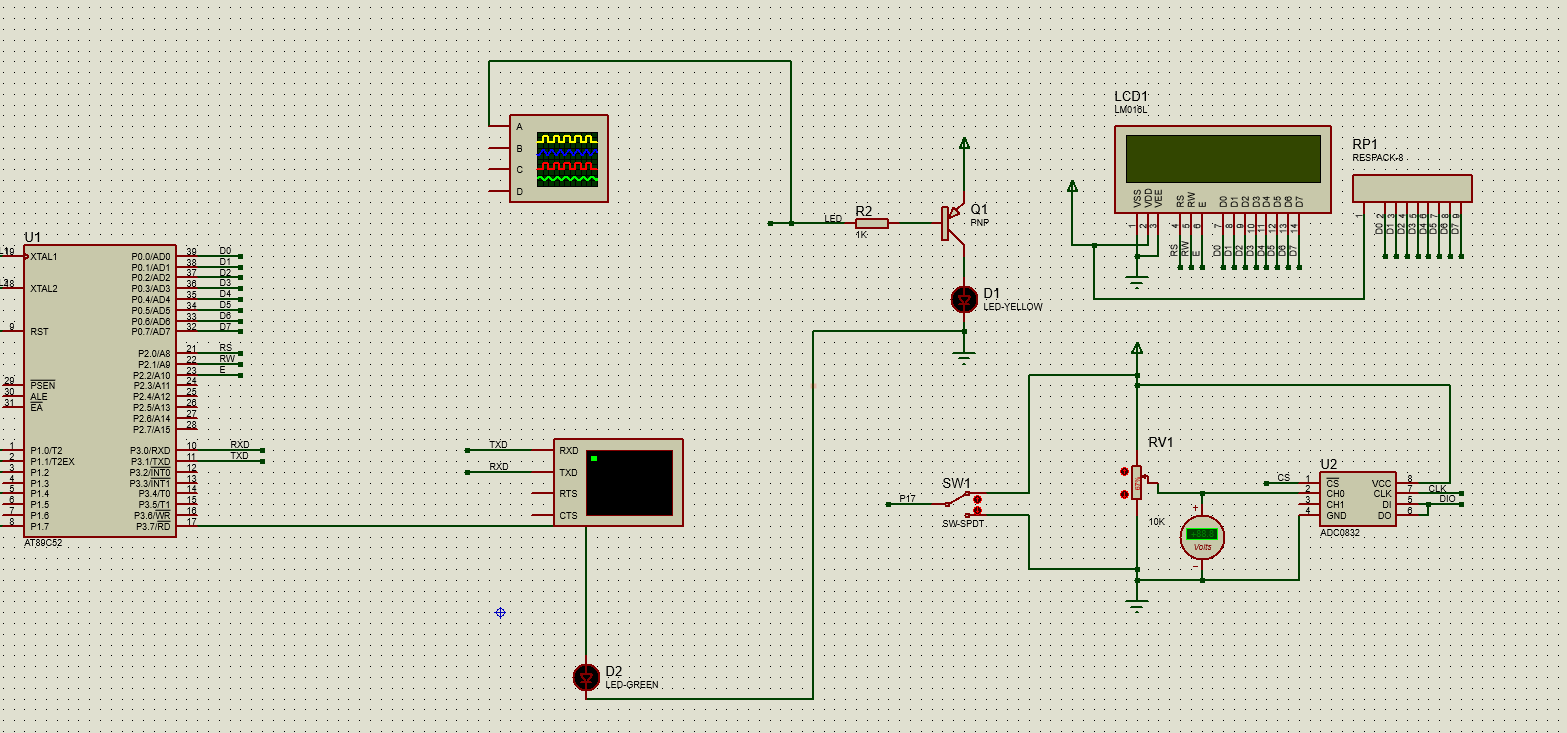Select the power terminal above Q1

964,145
